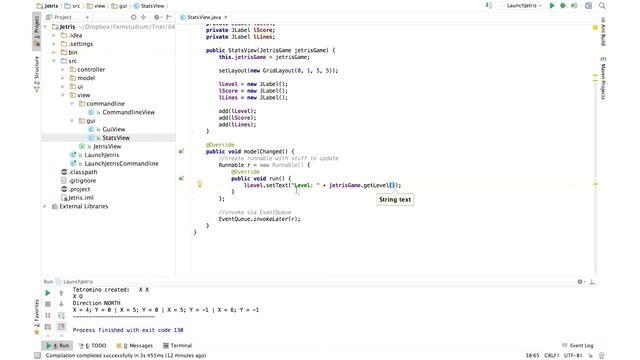Run LaunchJetris with the top toolbar play icon
640x360 pixels.
tap(552, 6)
